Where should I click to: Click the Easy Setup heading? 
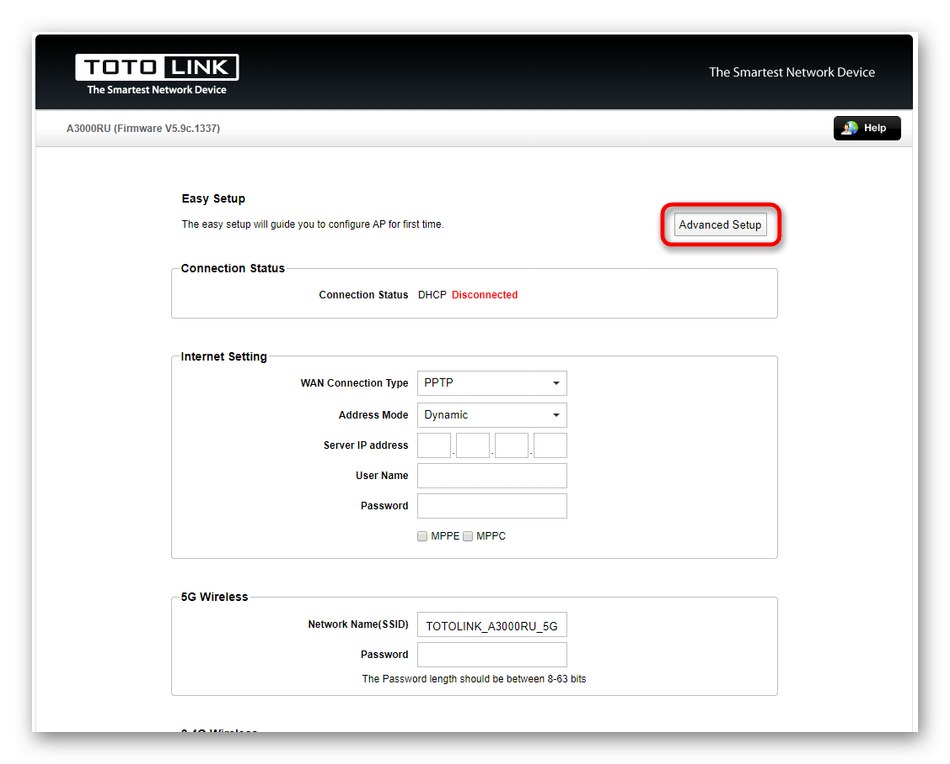[213, 199]
